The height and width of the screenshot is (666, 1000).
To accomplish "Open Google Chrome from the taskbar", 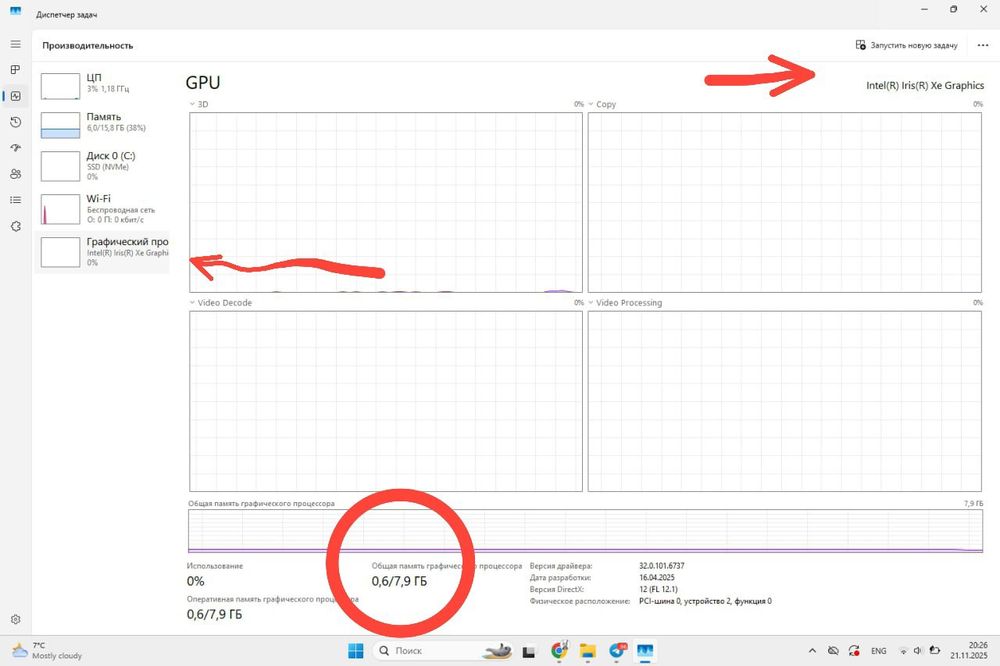I will click(x=559, y=651).
